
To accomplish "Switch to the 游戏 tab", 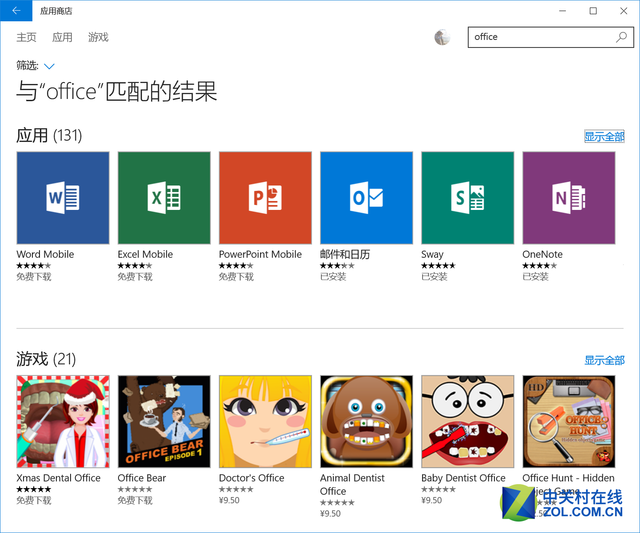I will 98,38.
